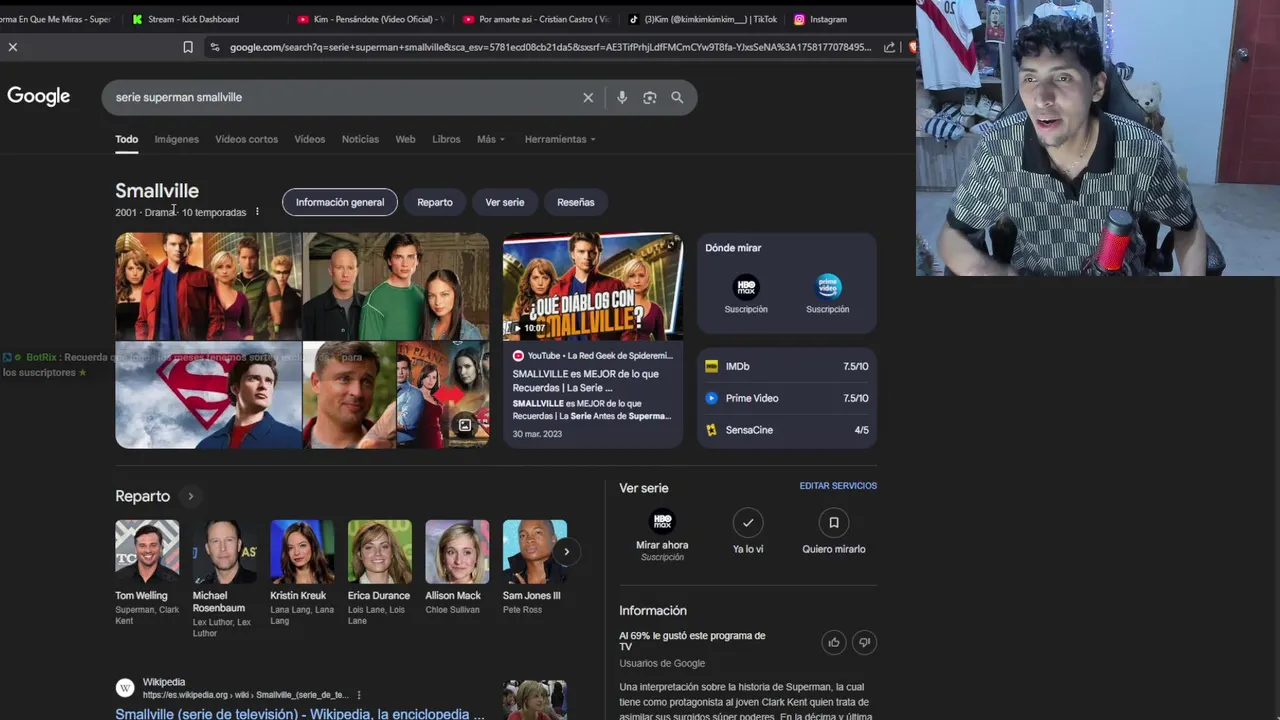Image resolution: width=1280 pixels, height=720 pixels.
Task: Switch to the Libros tab
Action: [446, 139]
